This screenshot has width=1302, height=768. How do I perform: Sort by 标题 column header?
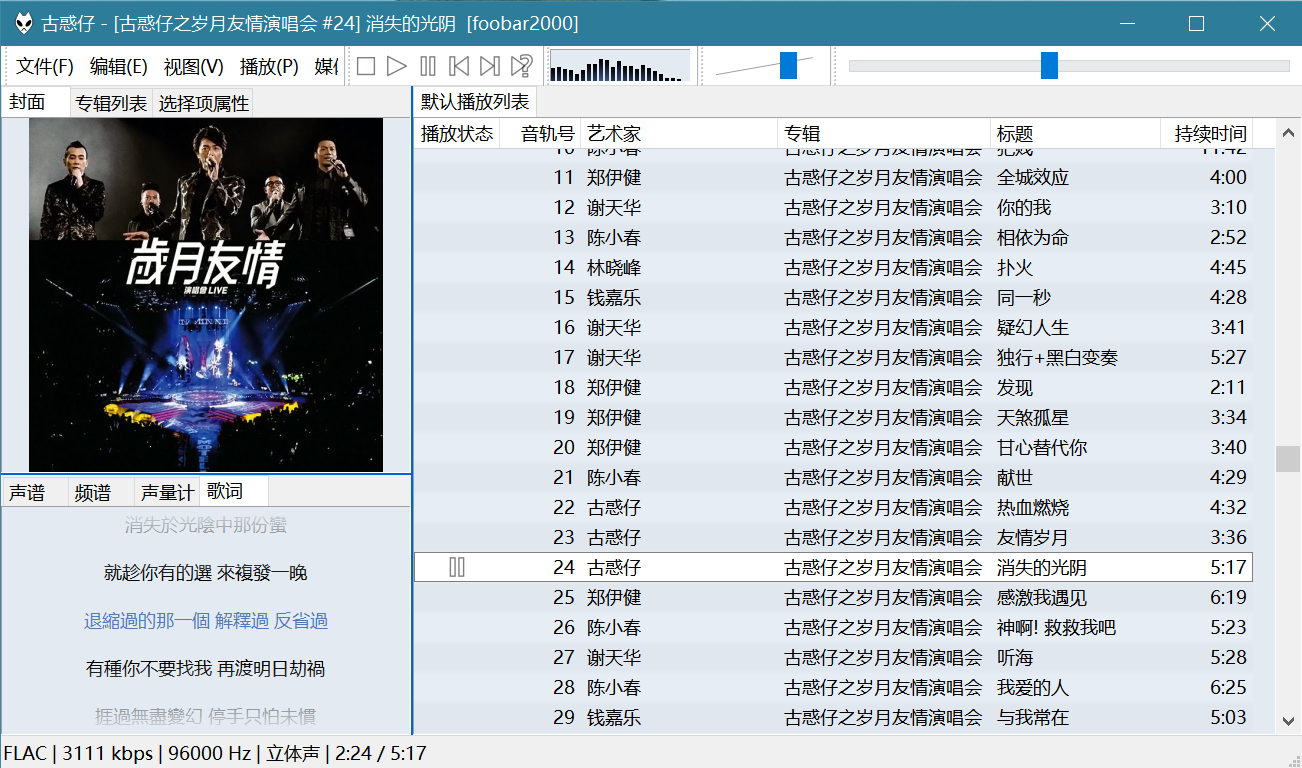(1076, 134)
